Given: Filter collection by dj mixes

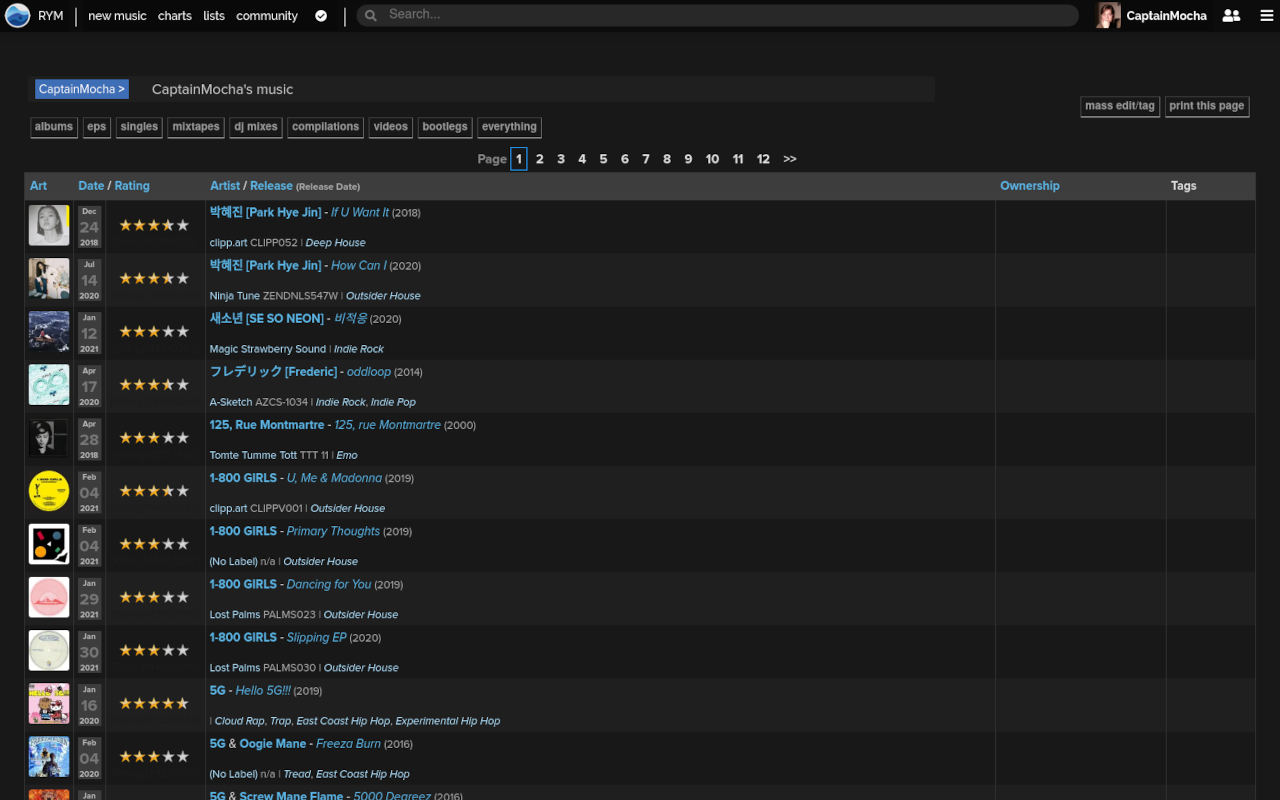Looking at the screenshot, I should [x=255, y=127].
